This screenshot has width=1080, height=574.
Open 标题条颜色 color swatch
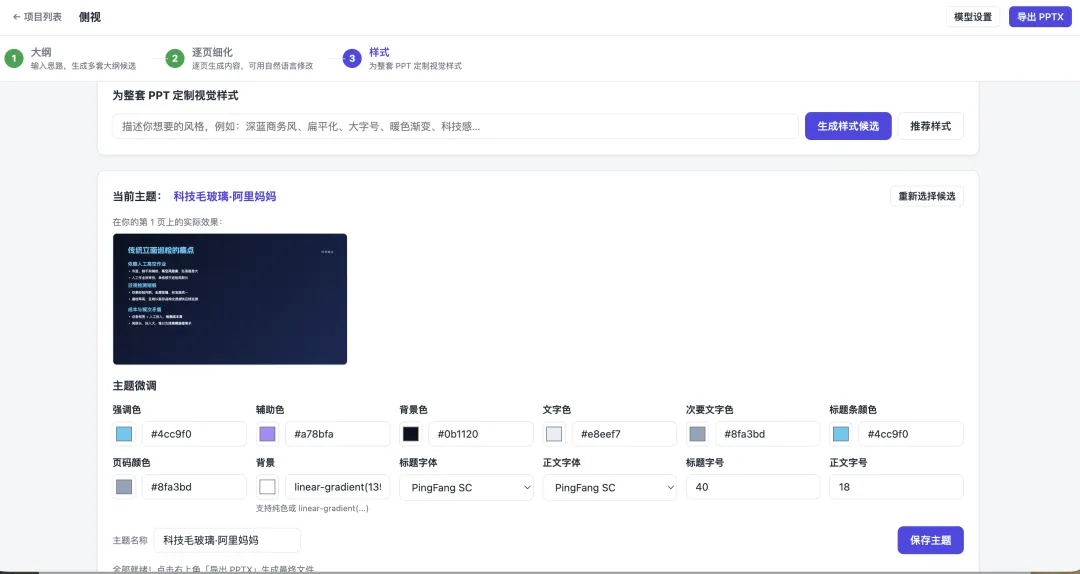coord(840,434)
